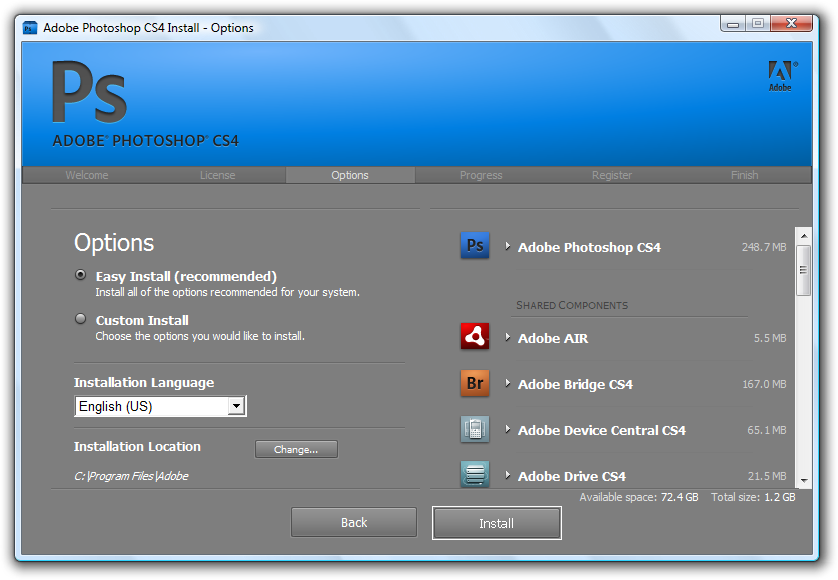
Task: Expand the Adobe AIR component arrow
Action: (x=508, y=337)
